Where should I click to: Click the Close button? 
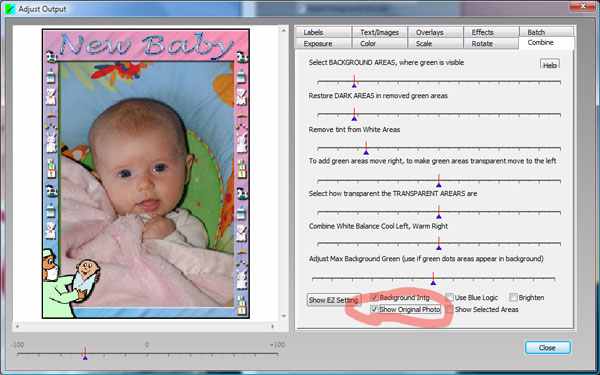[x=548, y=347]
